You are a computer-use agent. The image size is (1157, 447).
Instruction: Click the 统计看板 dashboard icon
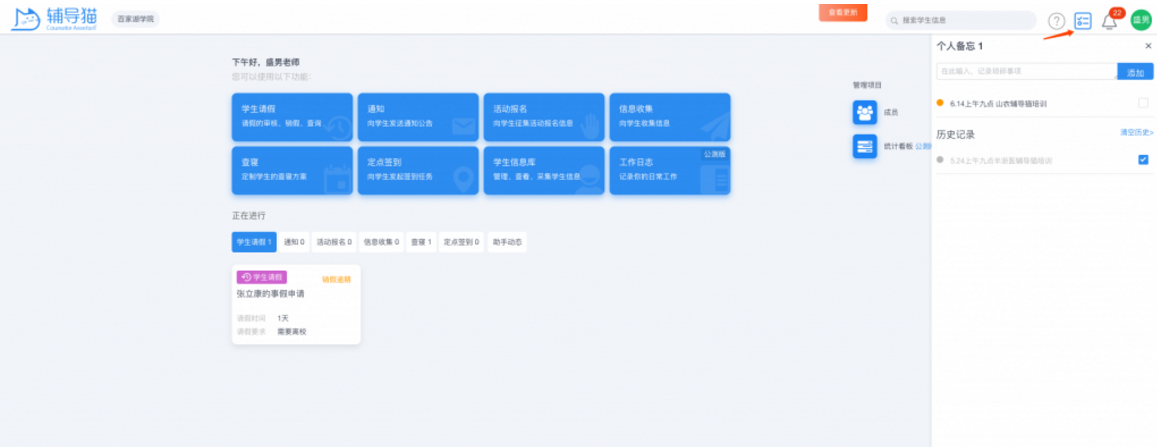[x=865, y=146]
